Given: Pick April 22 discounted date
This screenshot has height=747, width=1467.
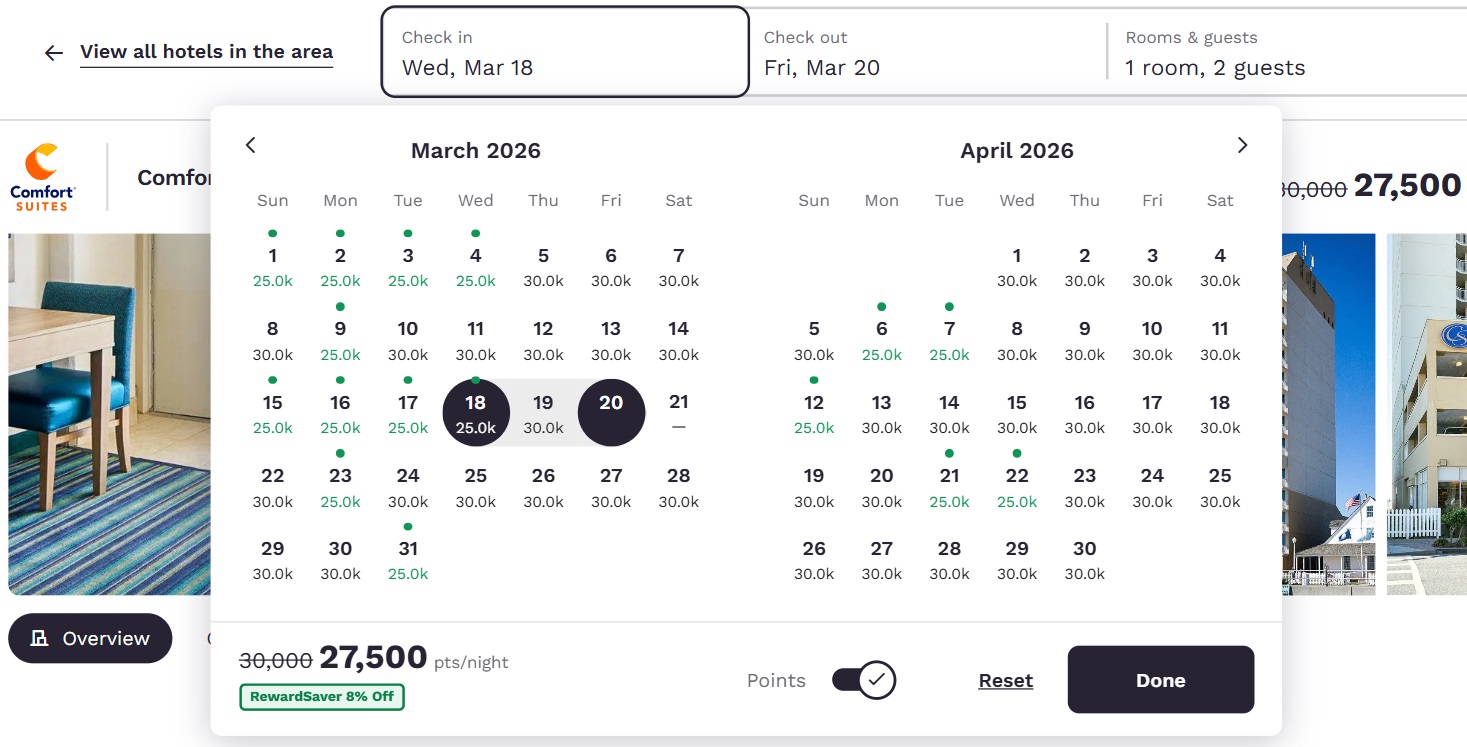Looking at the screenshot, I should coord(1017,485).
